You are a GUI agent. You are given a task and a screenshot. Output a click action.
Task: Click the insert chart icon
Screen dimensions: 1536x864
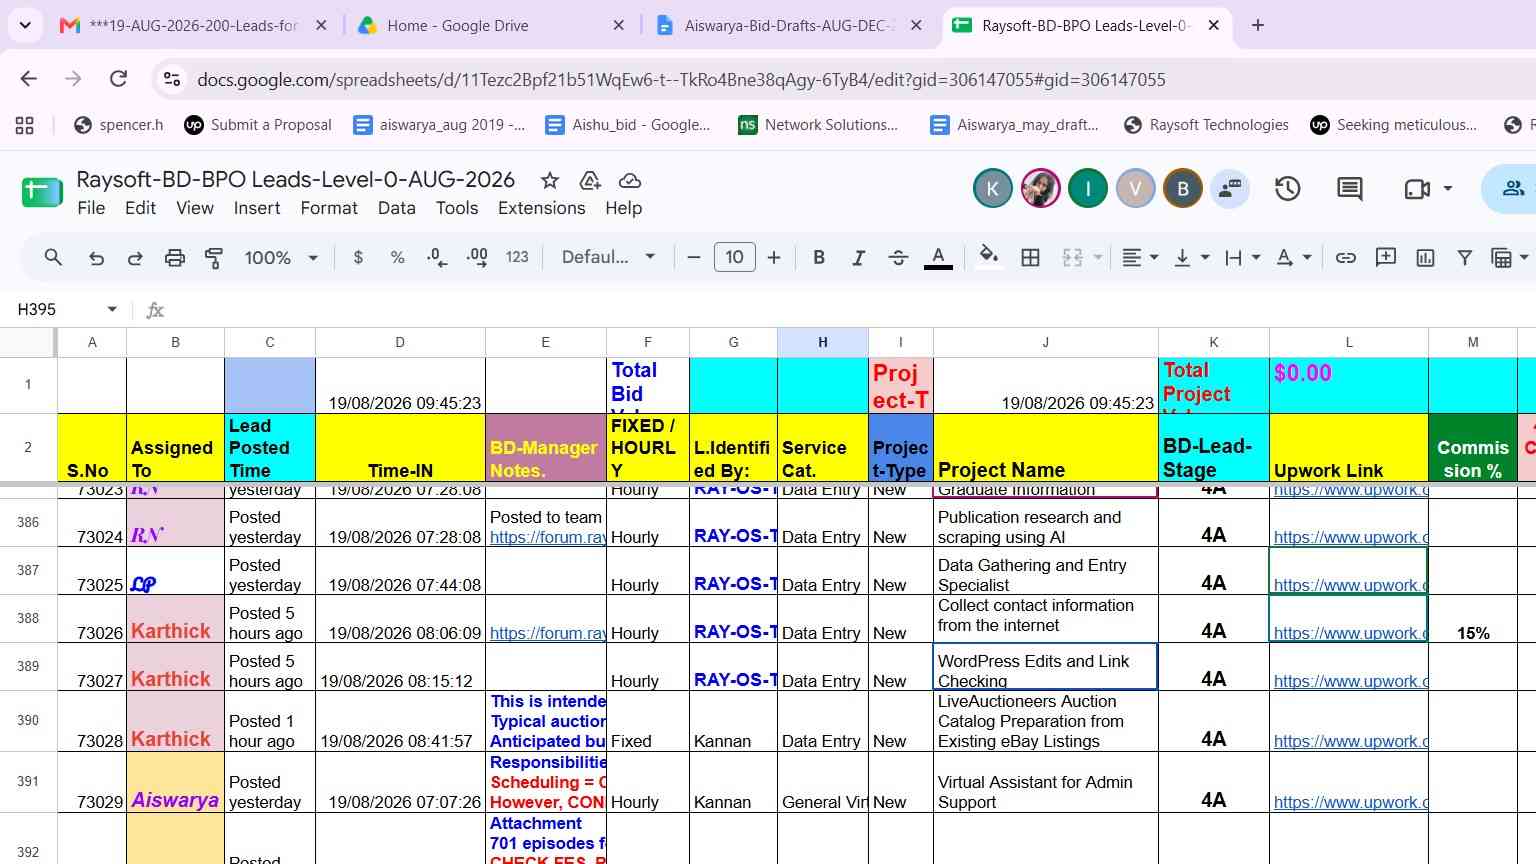tap(1425, 258)
